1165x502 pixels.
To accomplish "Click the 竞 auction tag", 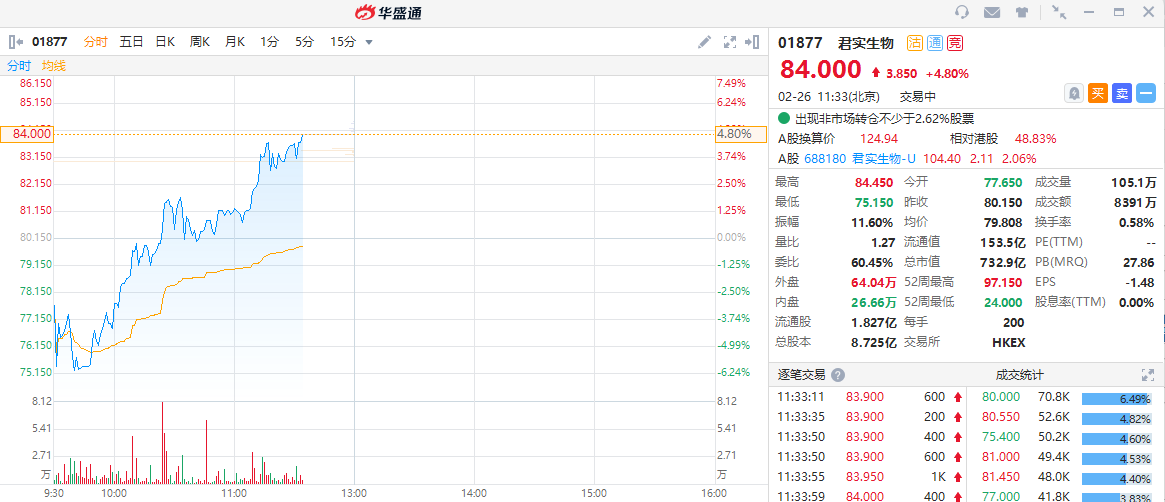I will (955, 43).
